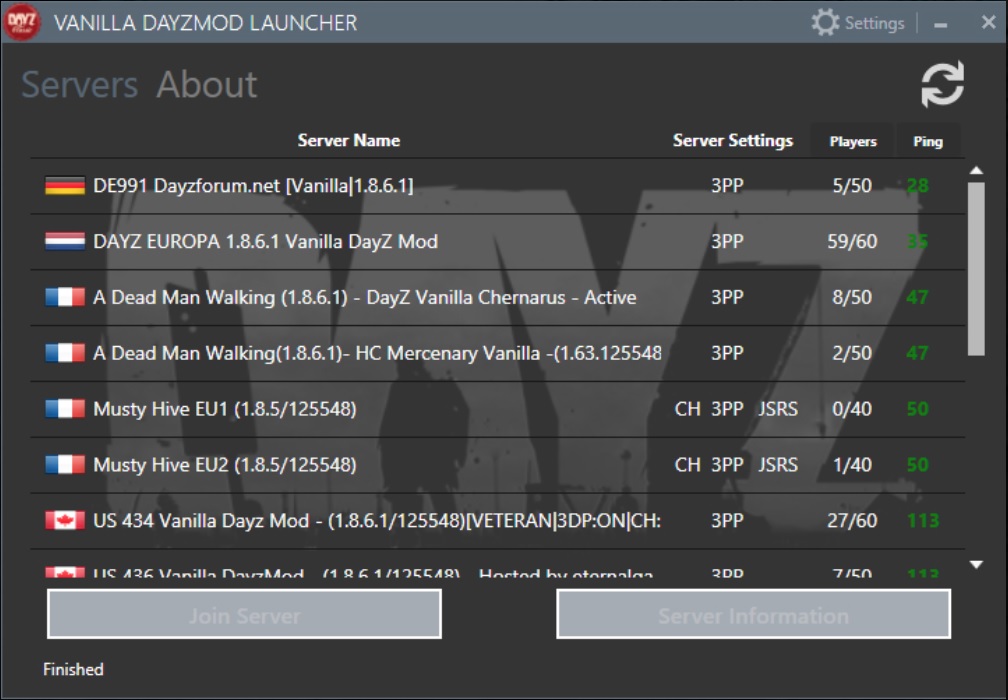The width and height of the screenshot is (1008, 700).
Task: Switch to the Servers tab
Action: coord(80,85)
